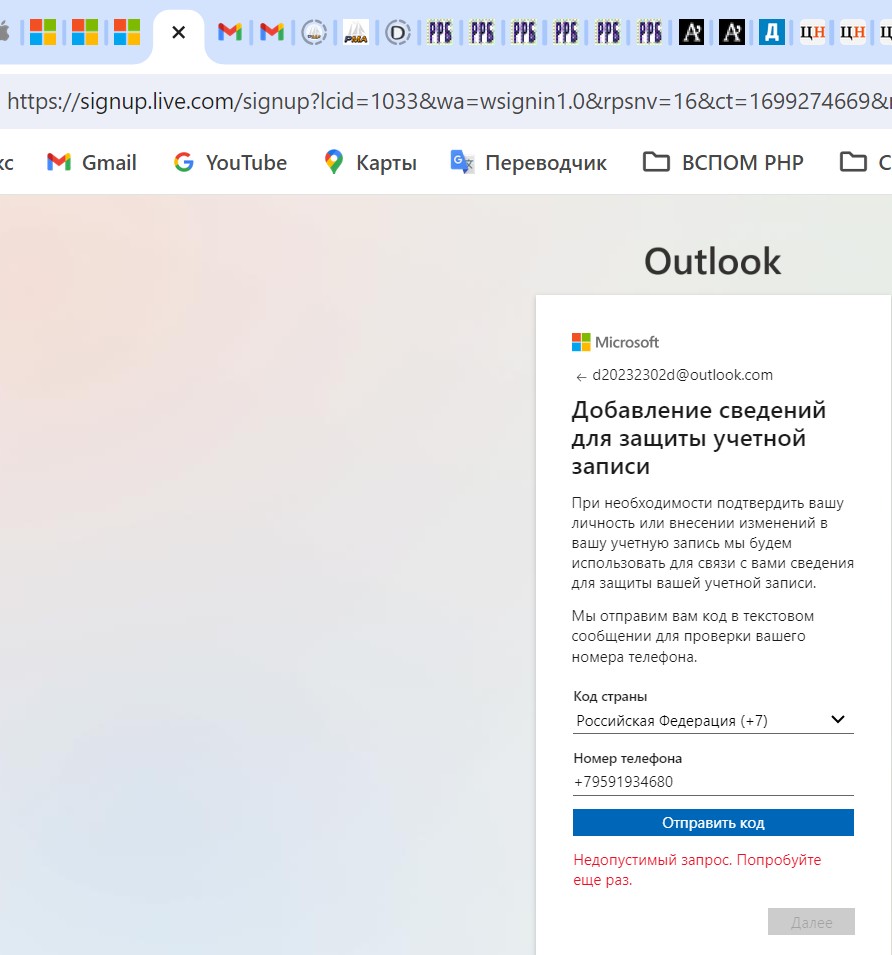Switch to the circled D icon tab
Screen dimensions: 892x955
pyautogui.click(x=398, y=32)
